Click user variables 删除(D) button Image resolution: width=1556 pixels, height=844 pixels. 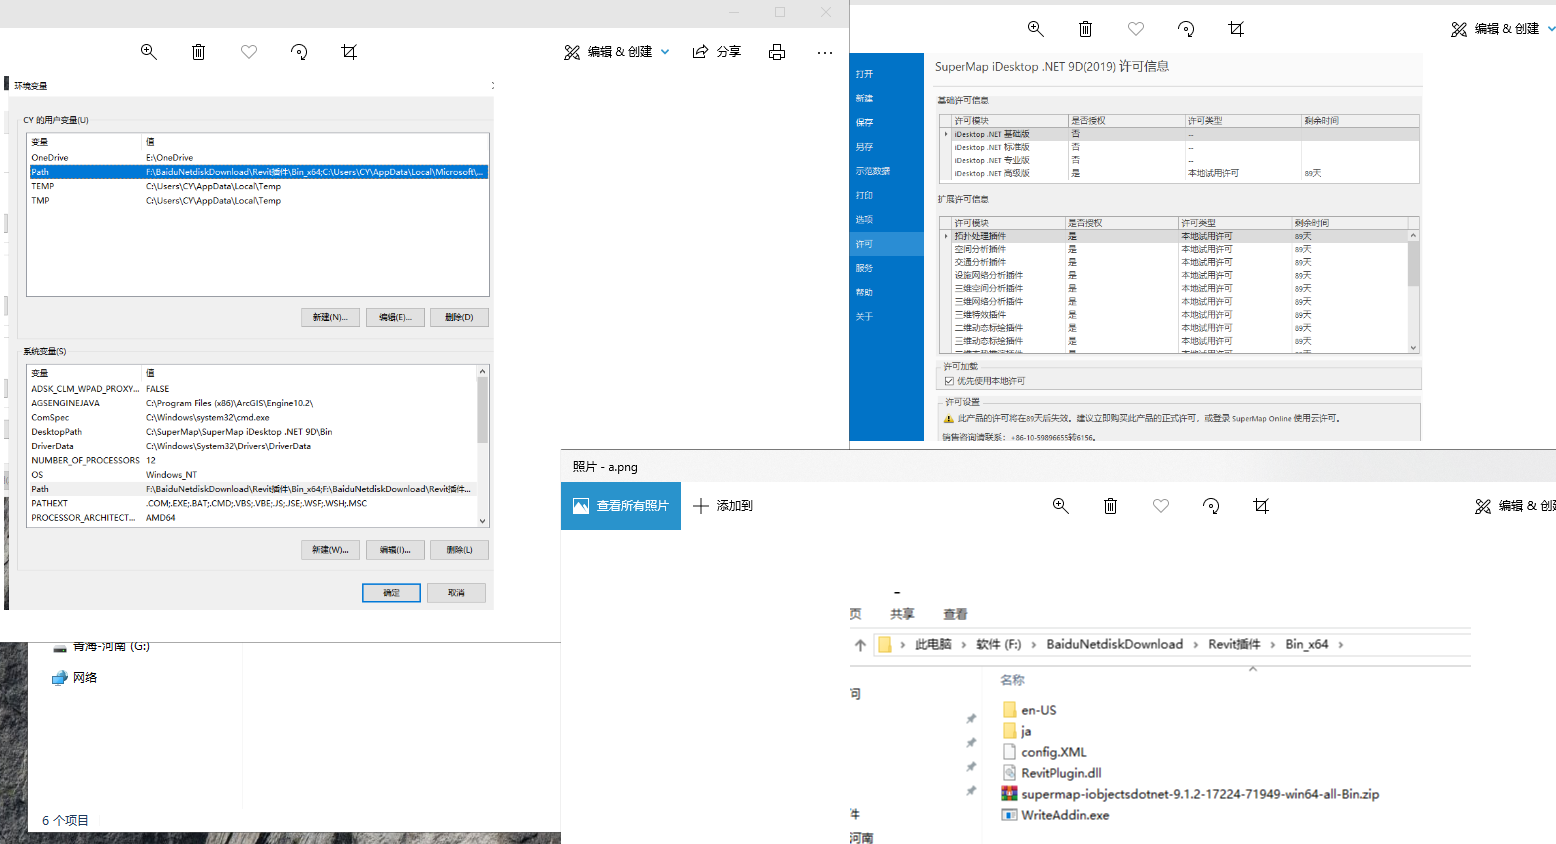point(459,317)
